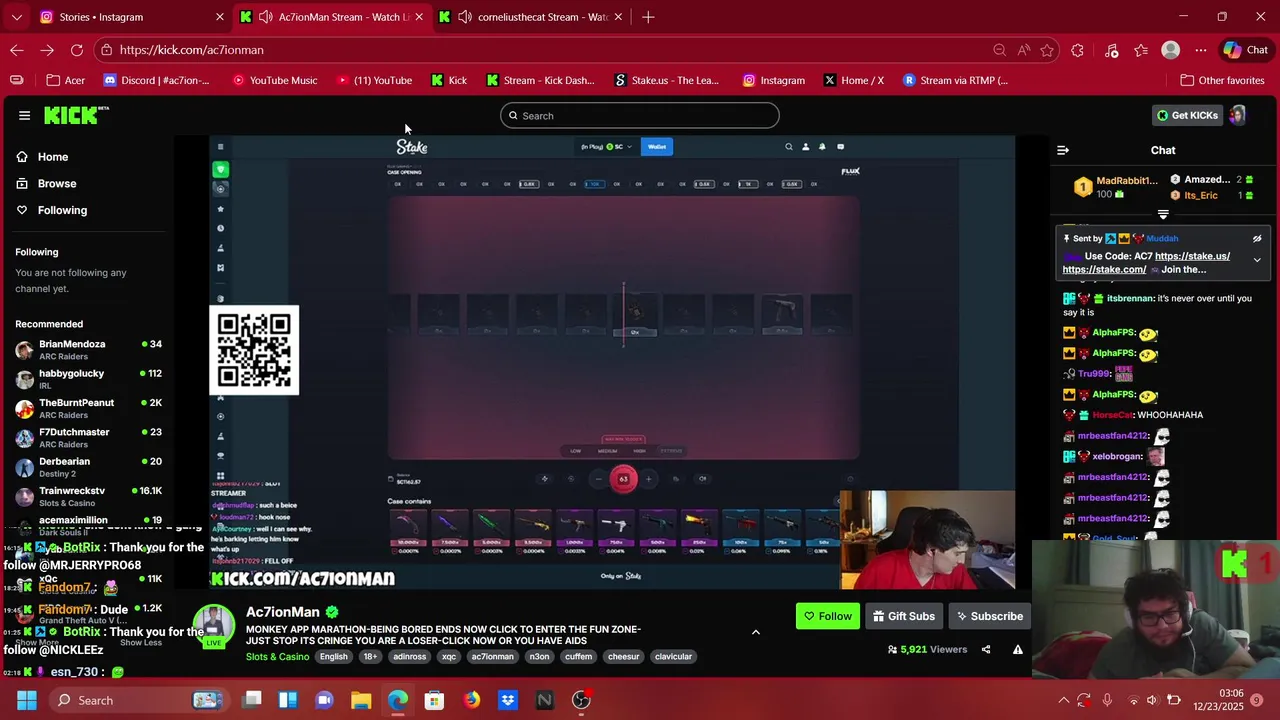Open Stream via RTMP bookmark
Image resolution: width=1280 pixels, height=720 pixels.
coord(955,80)
